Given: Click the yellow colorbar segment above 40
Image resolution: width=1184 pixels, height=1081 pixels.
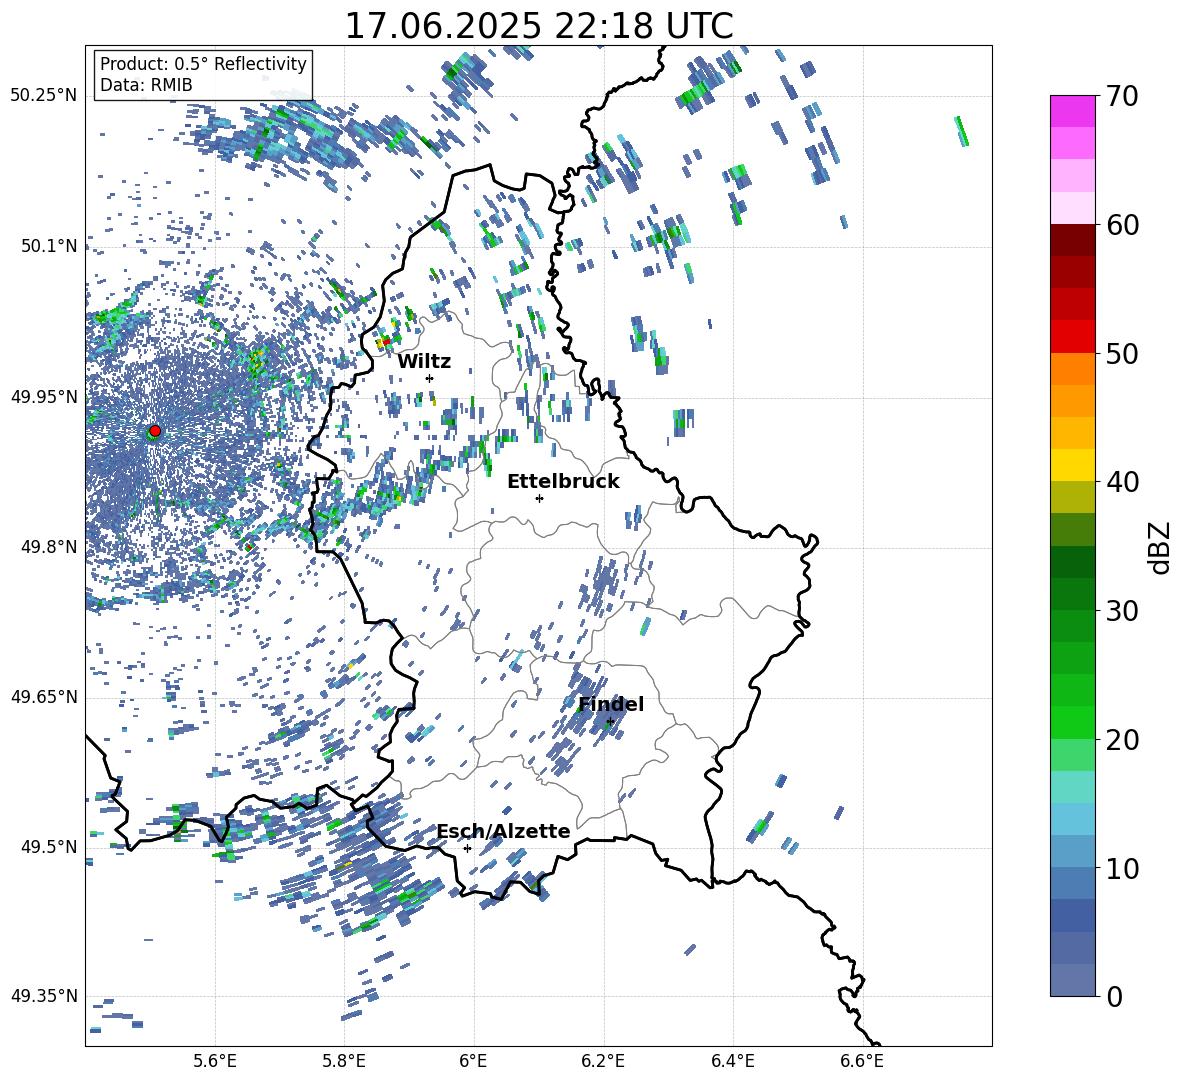Looking at the screenshot, I should (1072, 466).
